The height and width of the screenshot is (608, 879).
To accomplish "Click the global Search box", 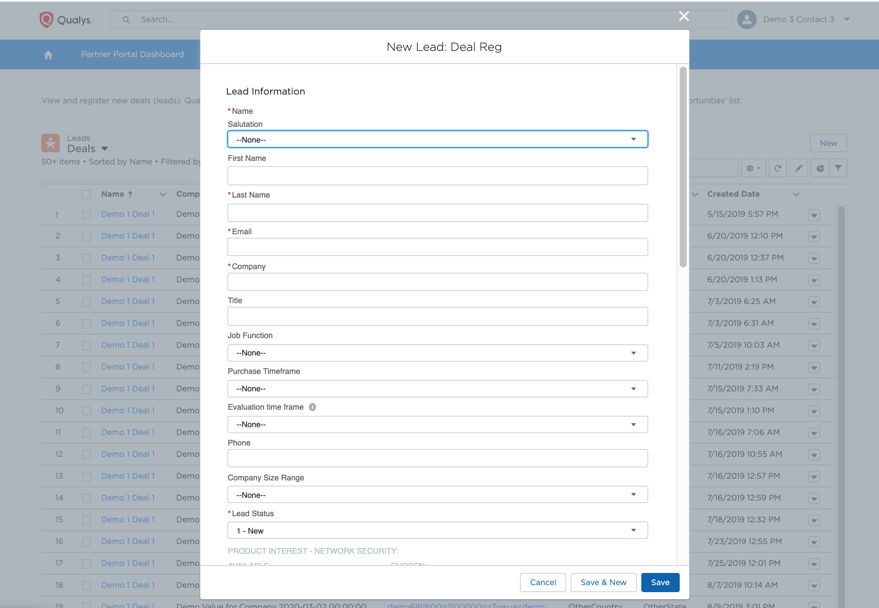I will (x=420, y=20).
